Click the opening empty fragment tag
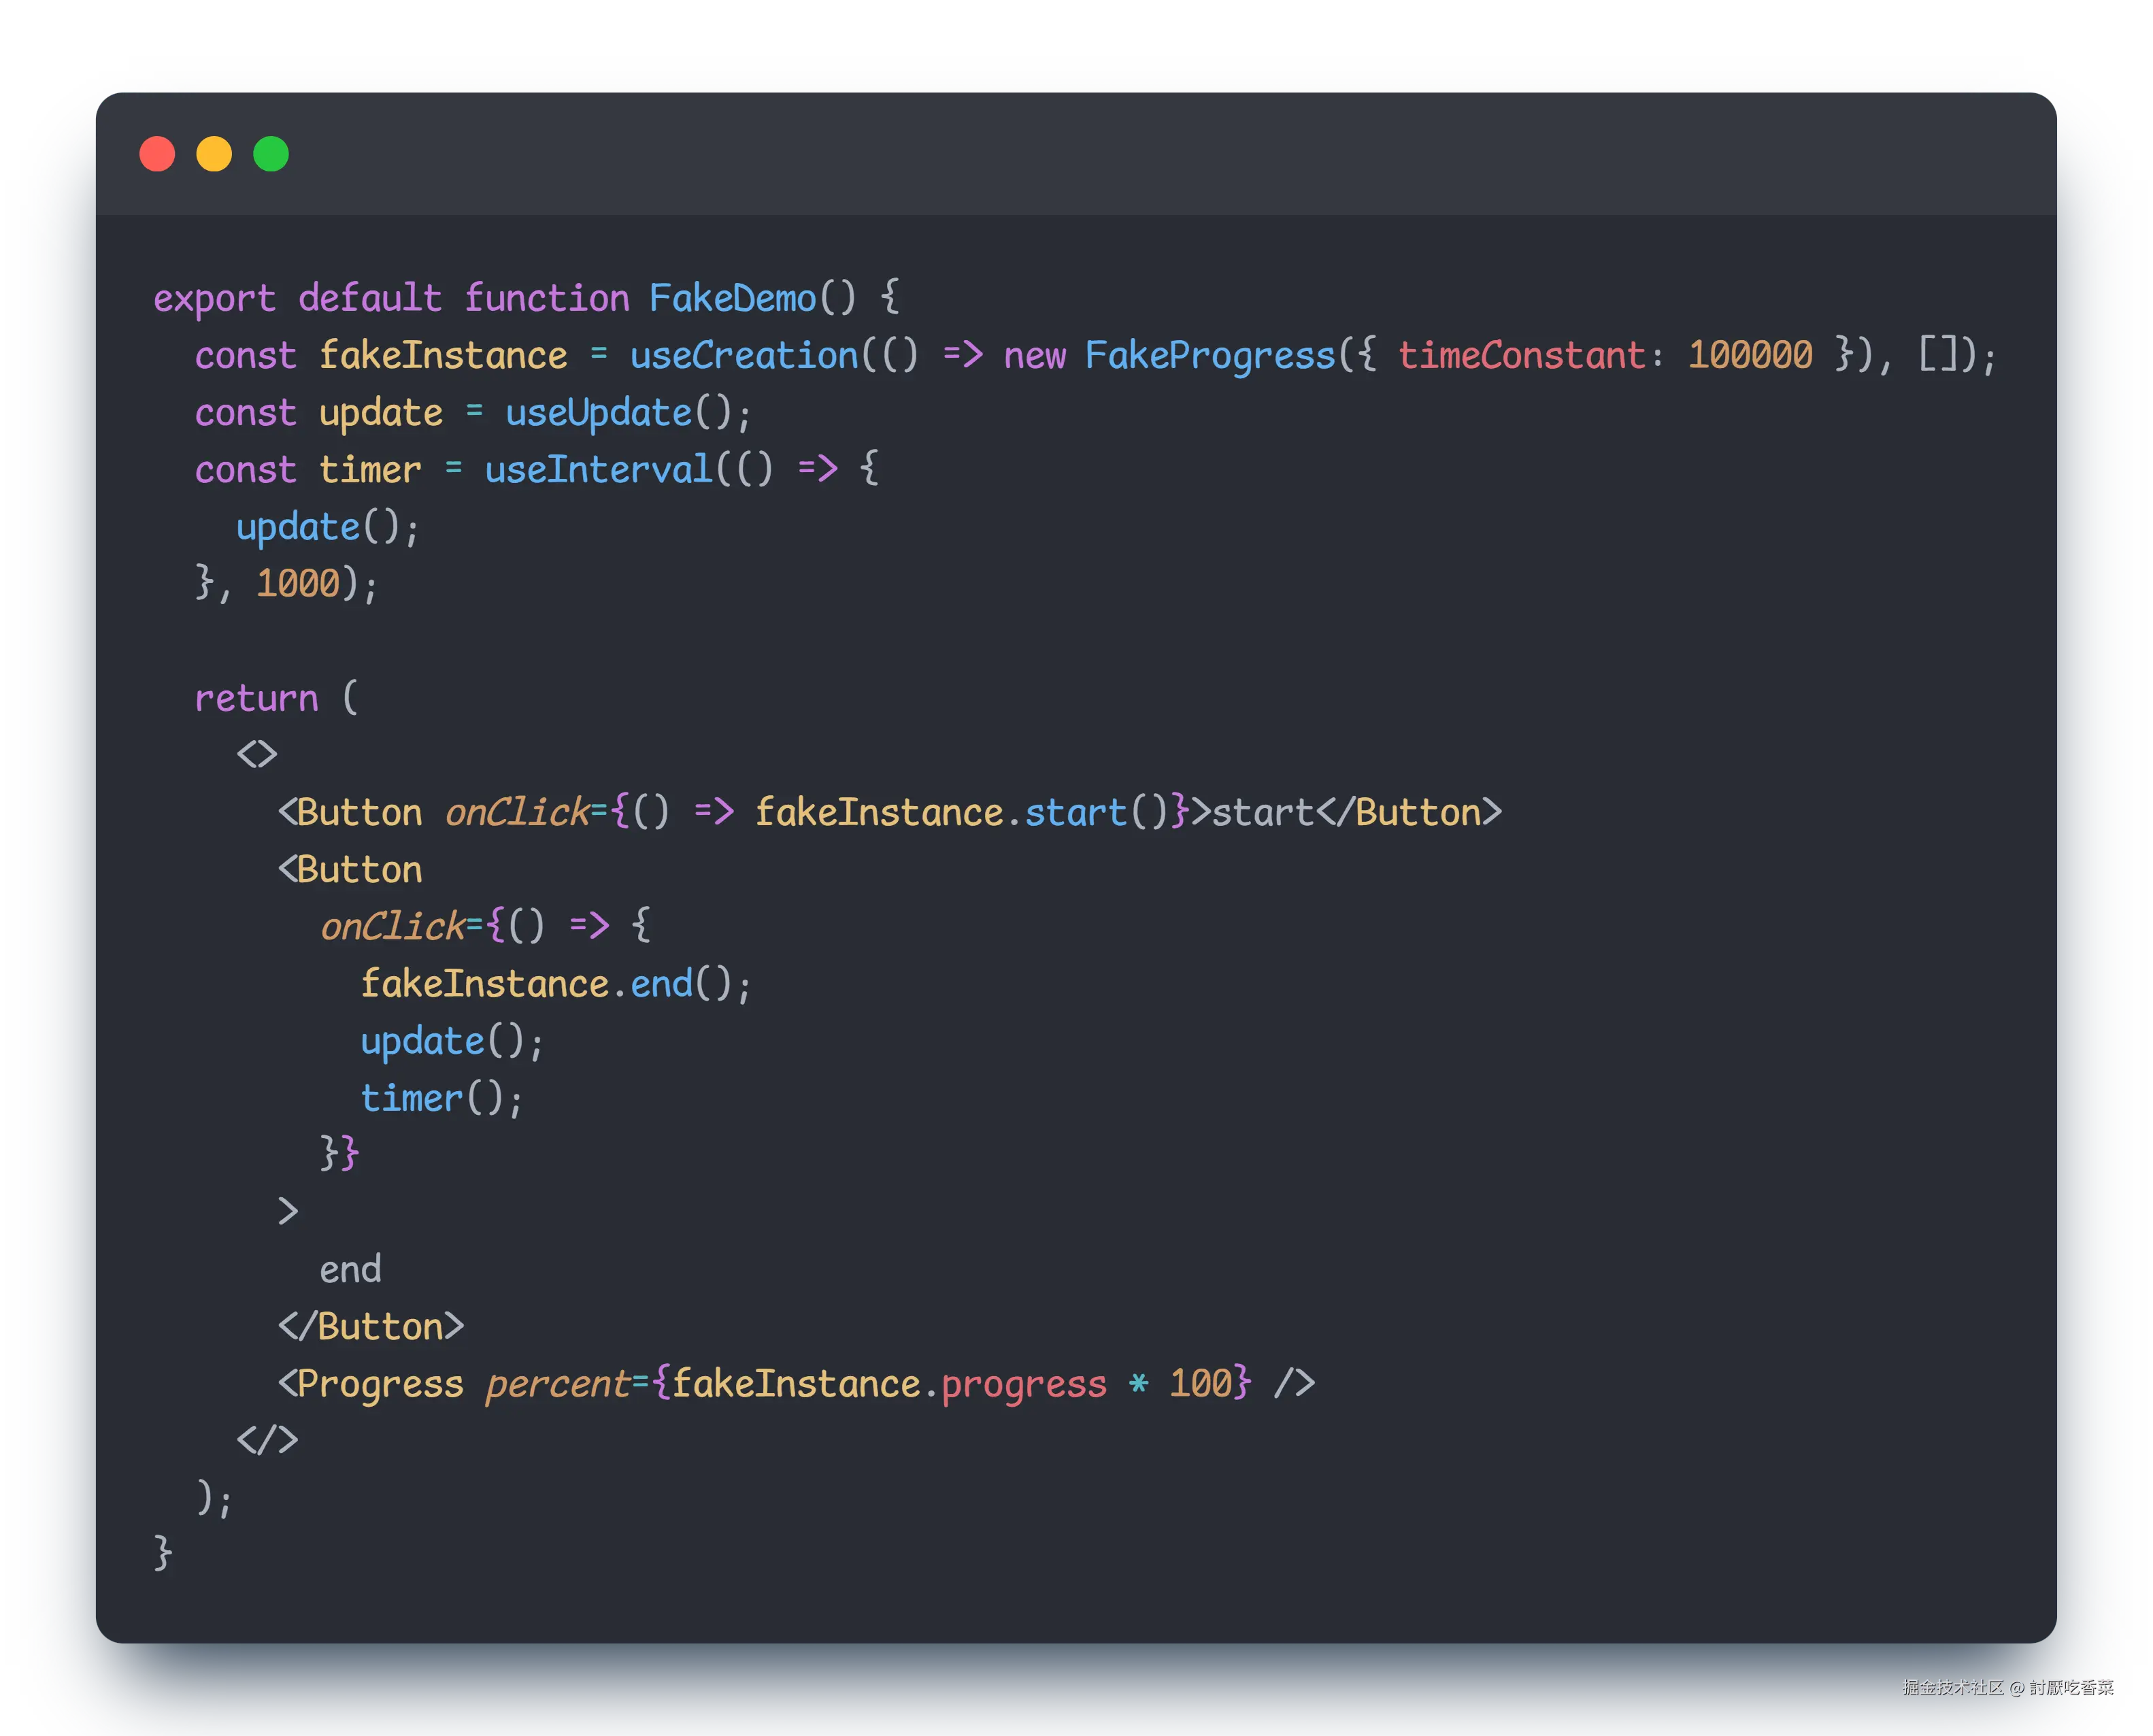Image resolution: width=2153 pixels, height=1736 pixels. click(257, 754)
